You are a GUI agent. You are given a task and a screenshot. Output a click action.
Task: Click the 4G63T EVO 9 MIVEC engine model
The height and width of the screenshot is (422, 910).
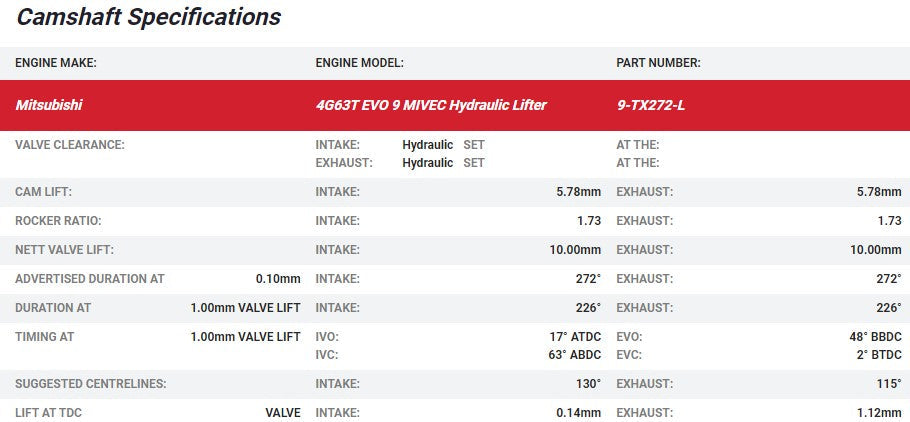pyautogui.click(x=431, y=105)
